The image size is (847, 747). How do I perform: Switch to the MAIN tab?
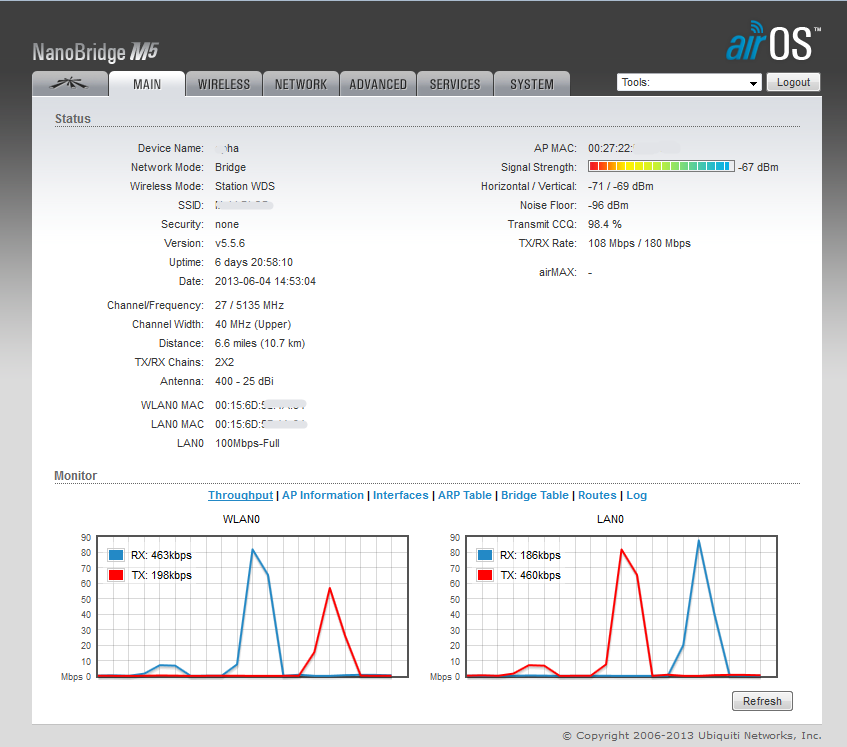pyautogui.click(x=147, y=84)
